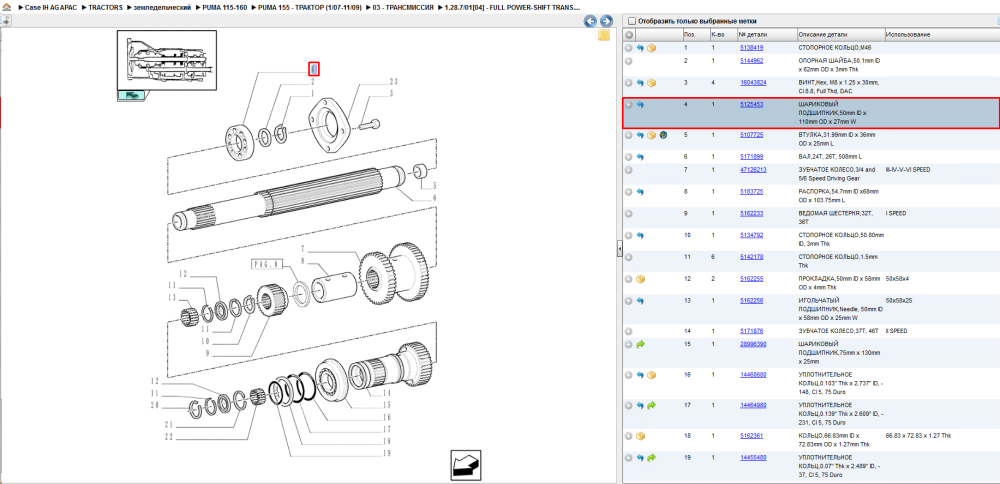Add part 5144962 with plus icon
Image resolution: width=1000 pixels, height=484 pixels.
click(628, 61)
